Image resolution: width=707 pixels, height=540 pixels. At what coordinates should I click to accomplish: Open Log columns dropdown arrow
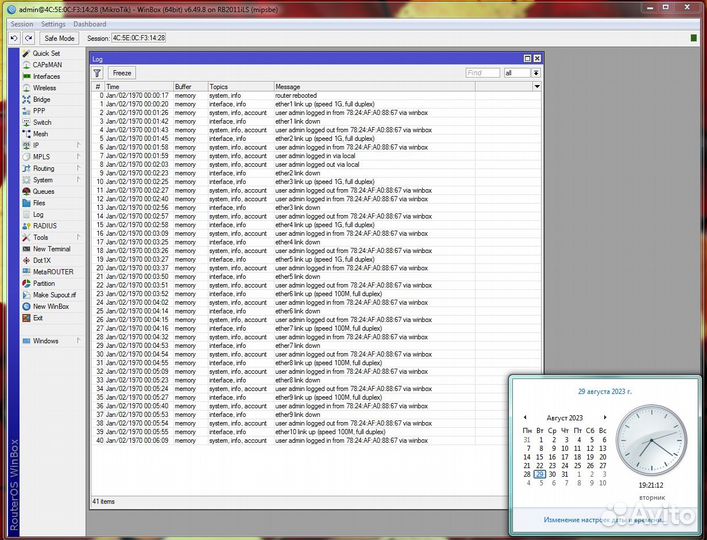[537, 87]
